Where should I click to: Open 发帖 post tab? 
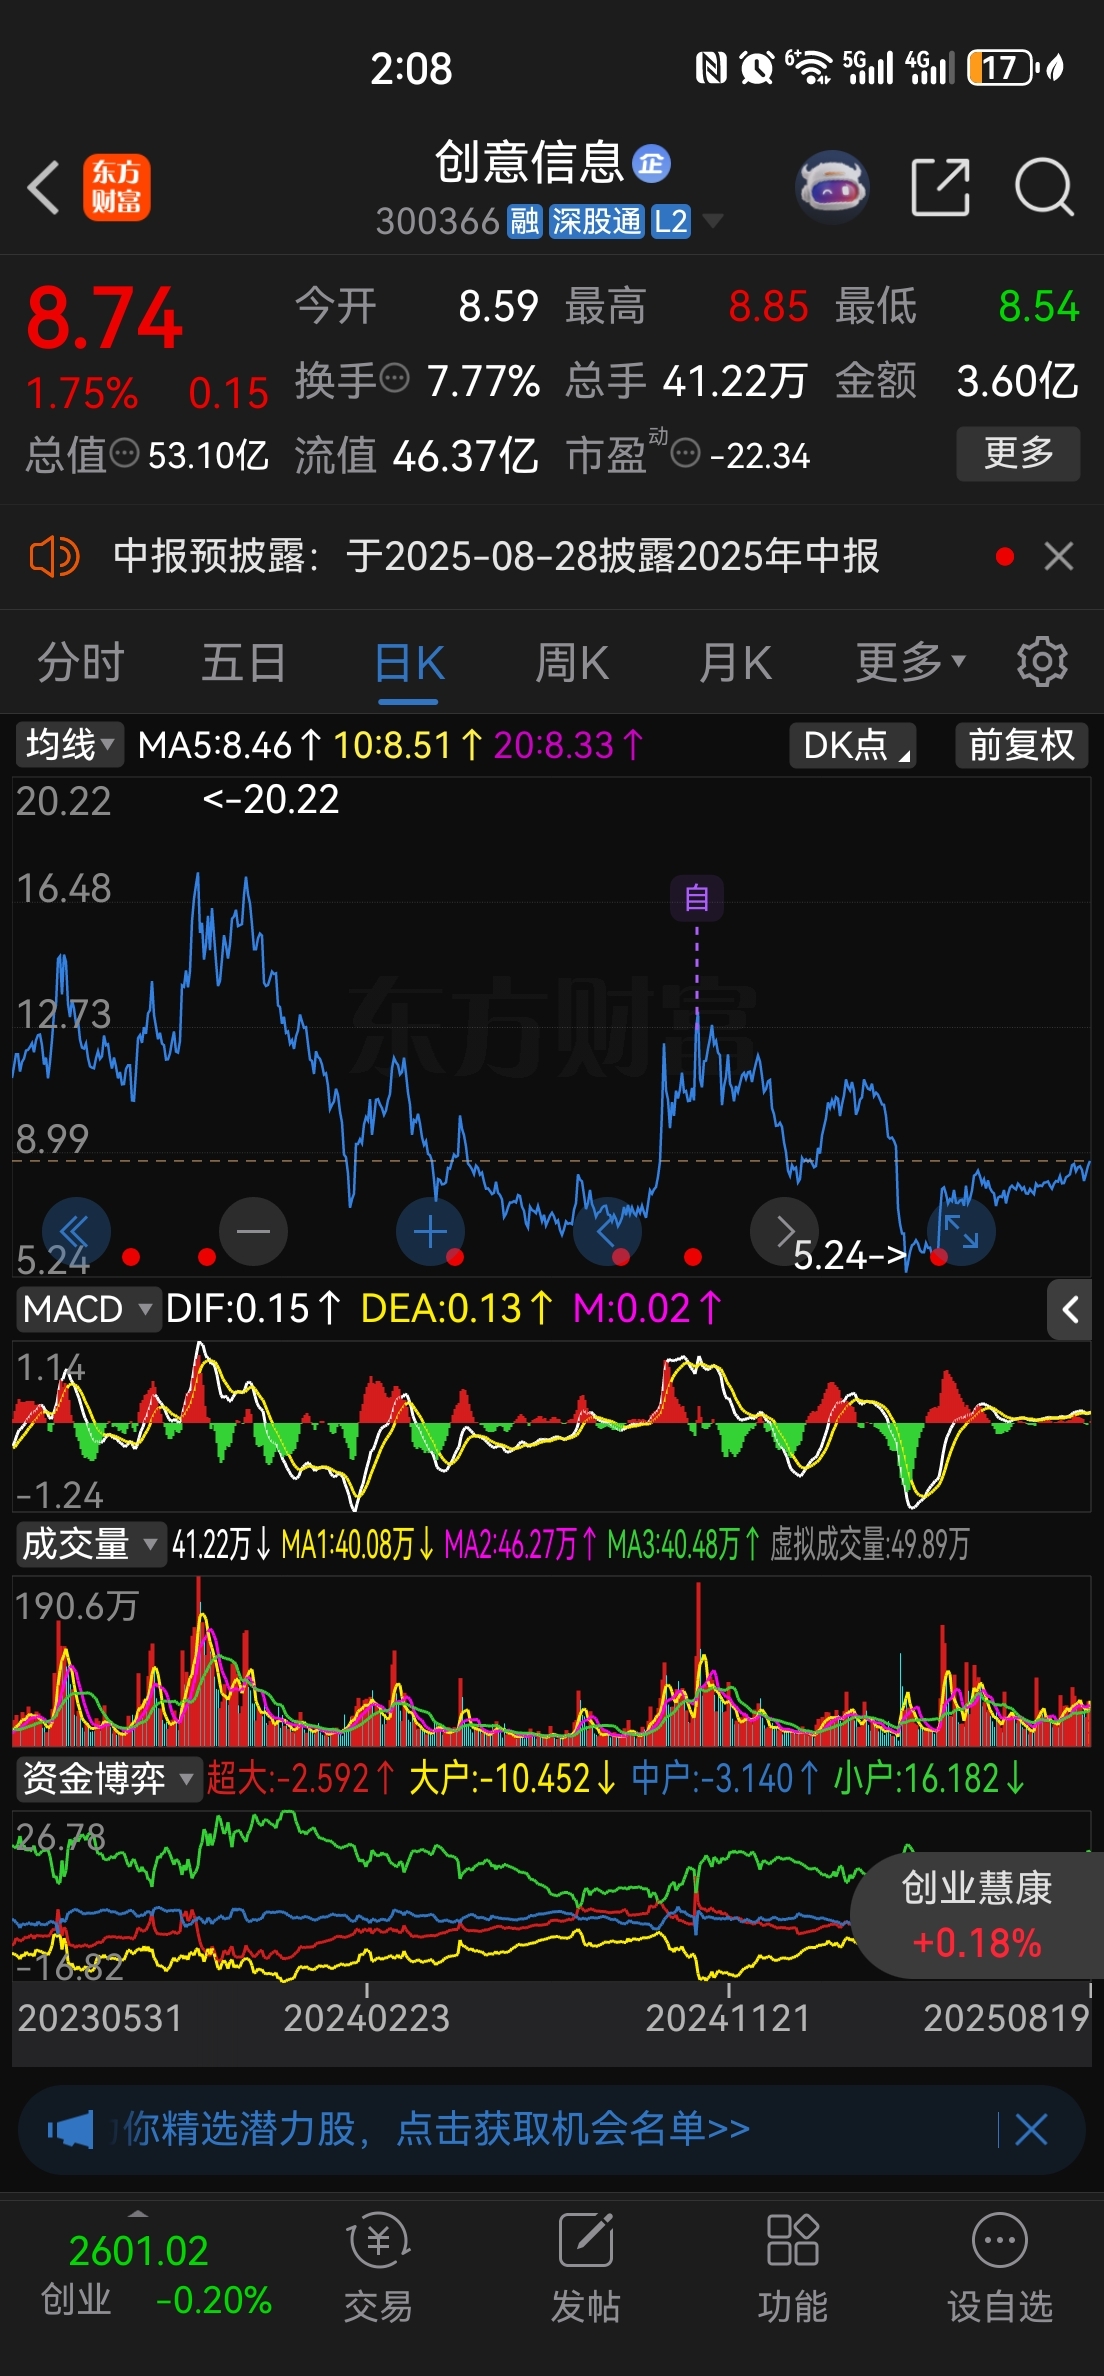click(586, 2268)
